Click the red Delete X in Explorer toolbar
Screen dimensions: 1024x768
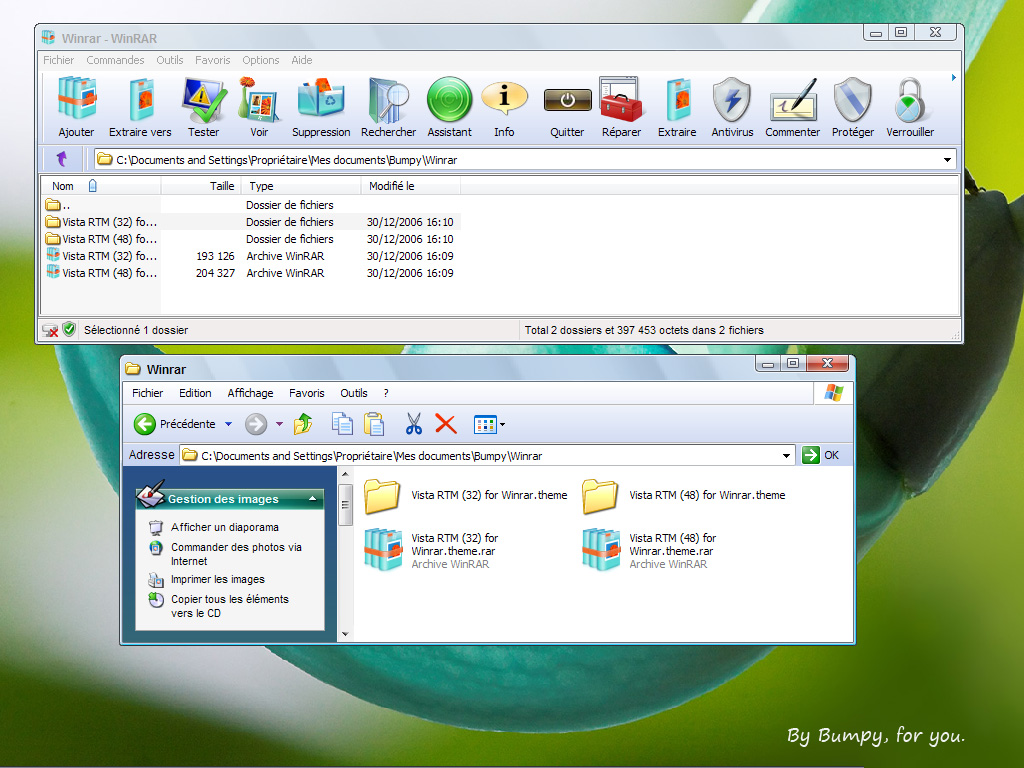tap(446, 424)
